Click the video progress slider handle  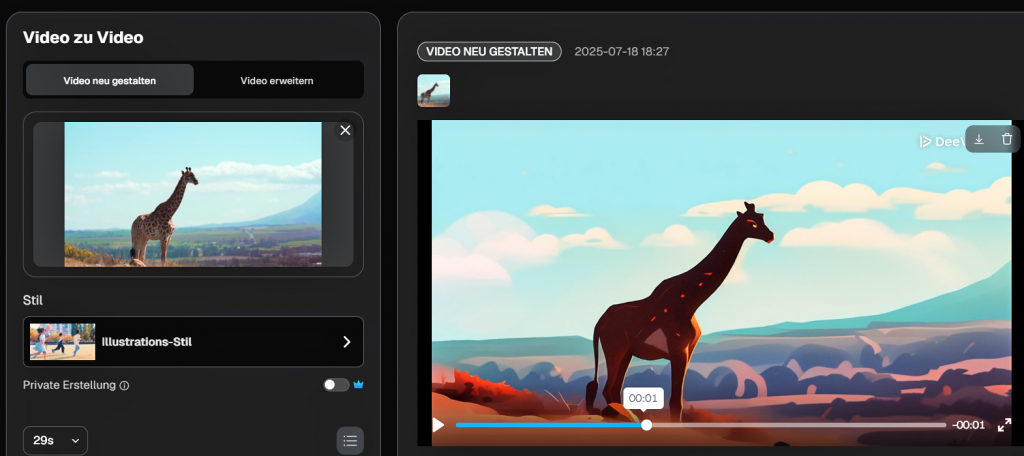646,425
